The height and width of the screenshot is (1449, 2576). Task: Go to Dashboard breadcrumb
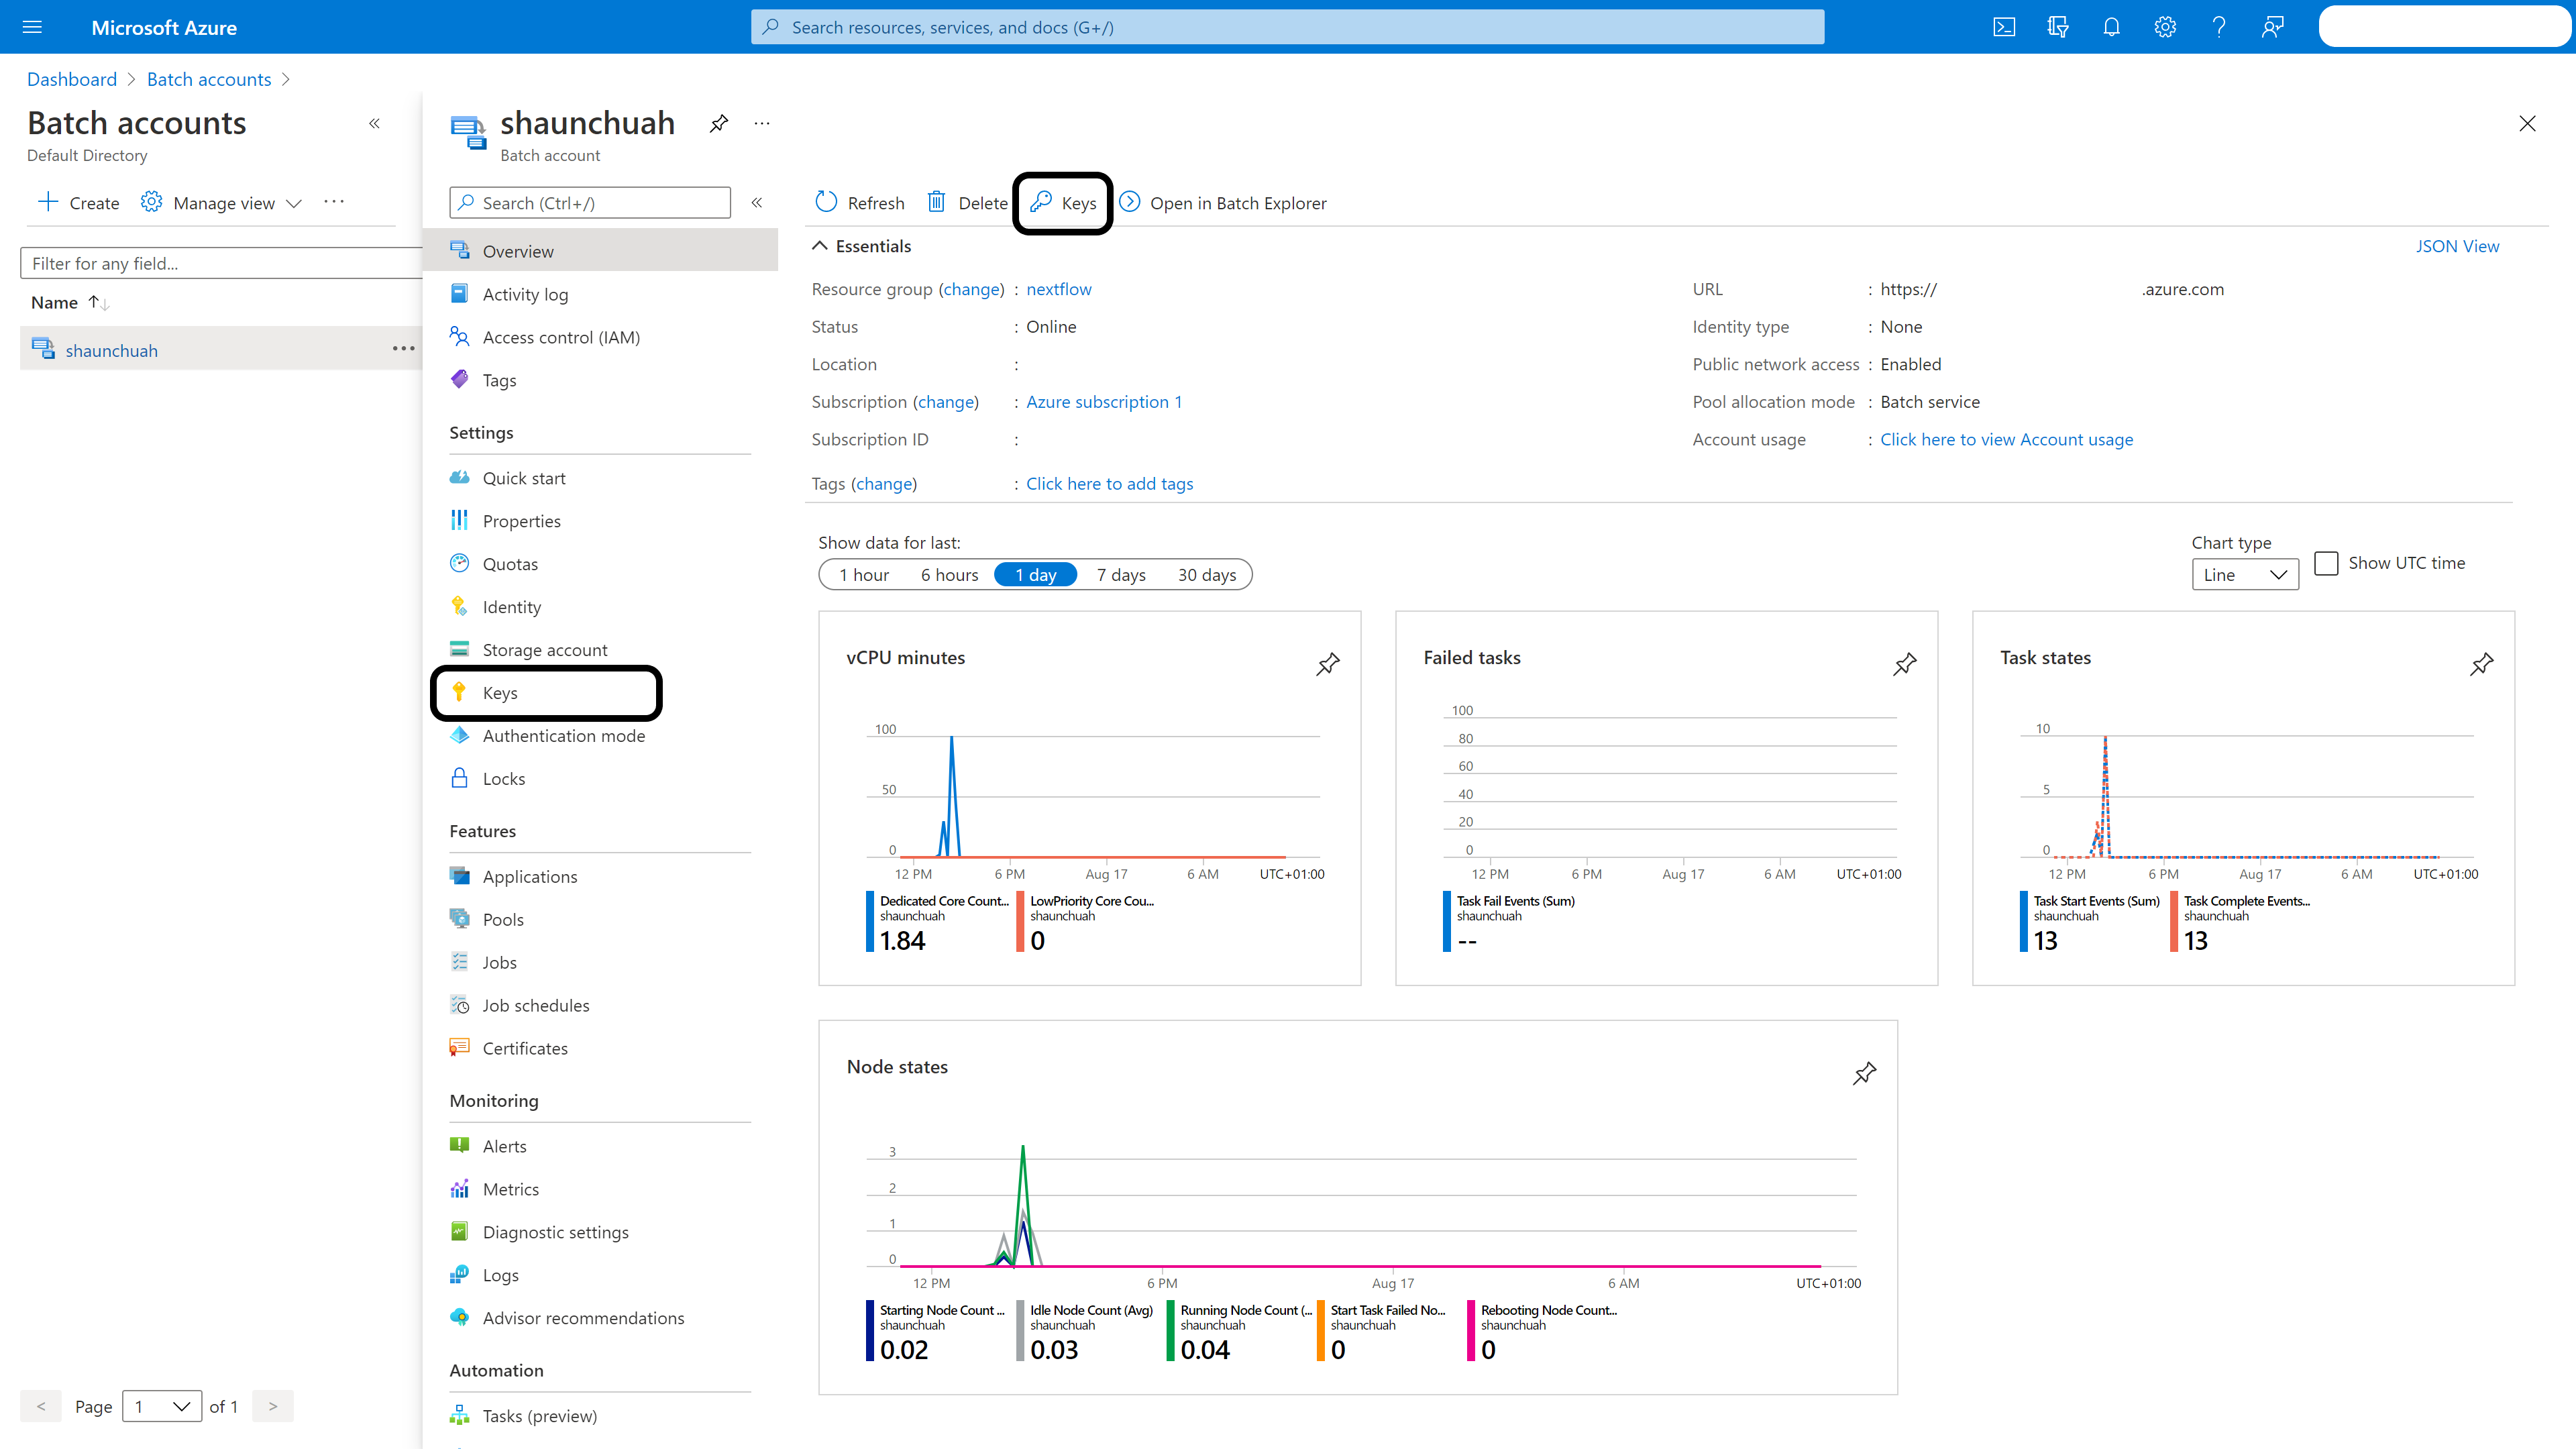coord(72,79)
